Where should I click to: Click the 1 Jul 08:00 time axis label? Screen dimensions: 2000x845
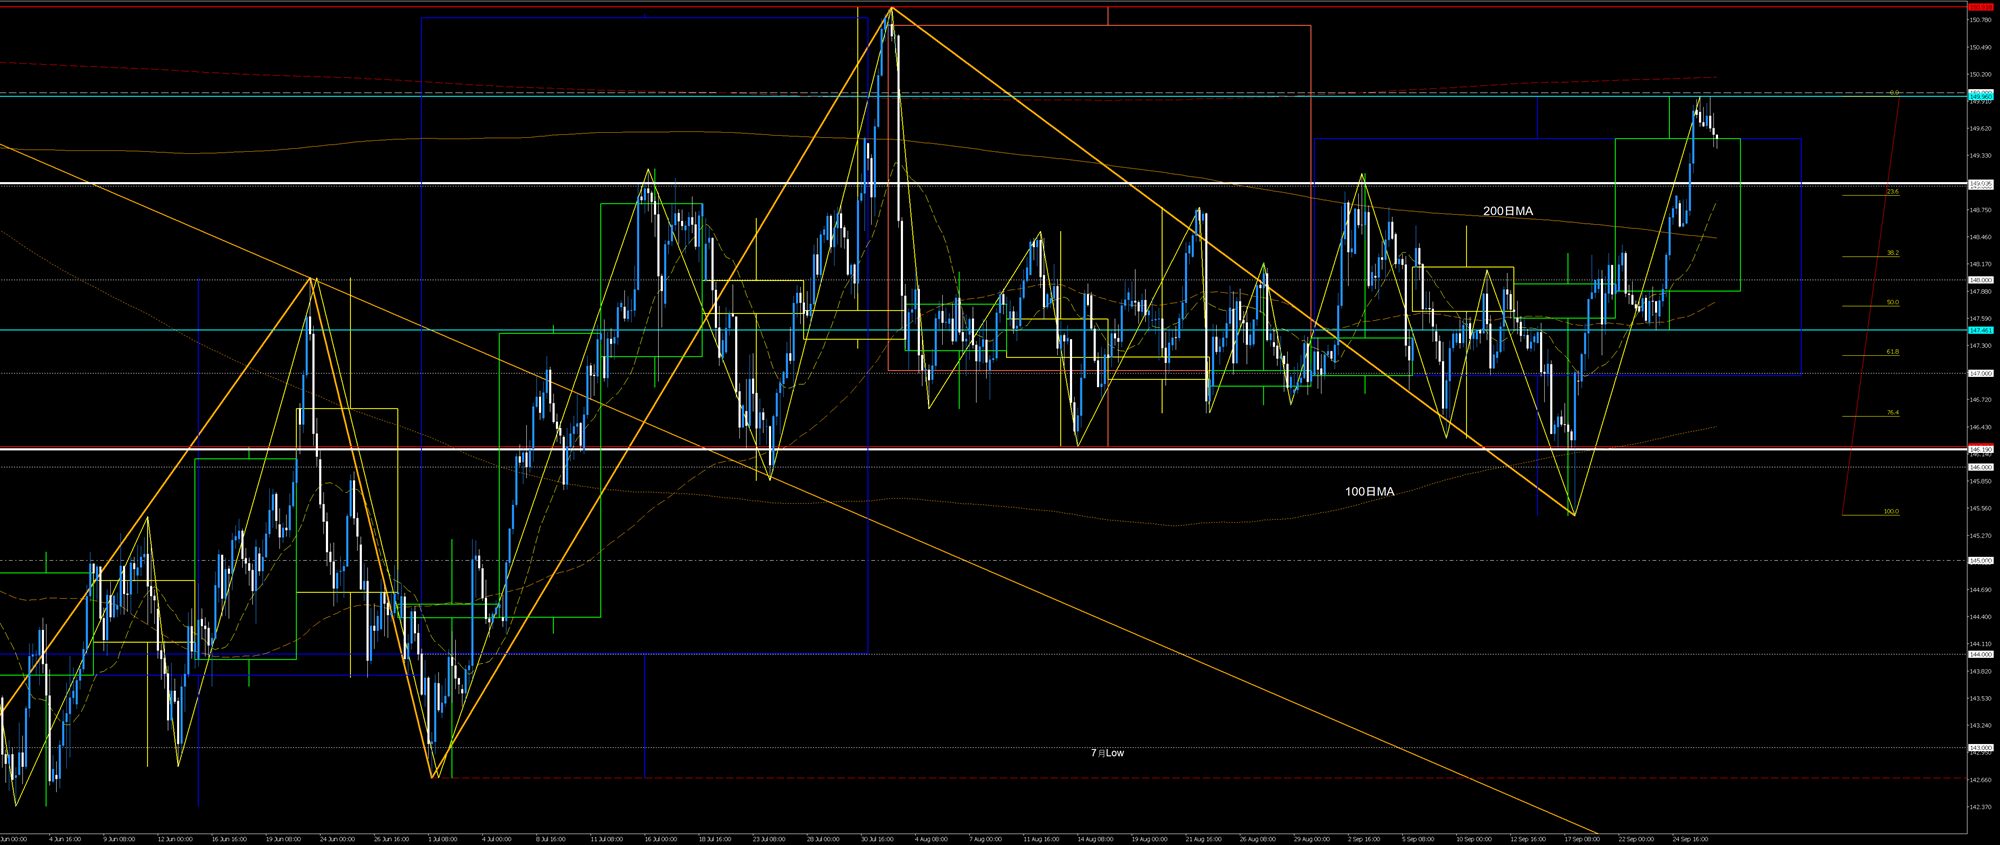pos(441,839)
